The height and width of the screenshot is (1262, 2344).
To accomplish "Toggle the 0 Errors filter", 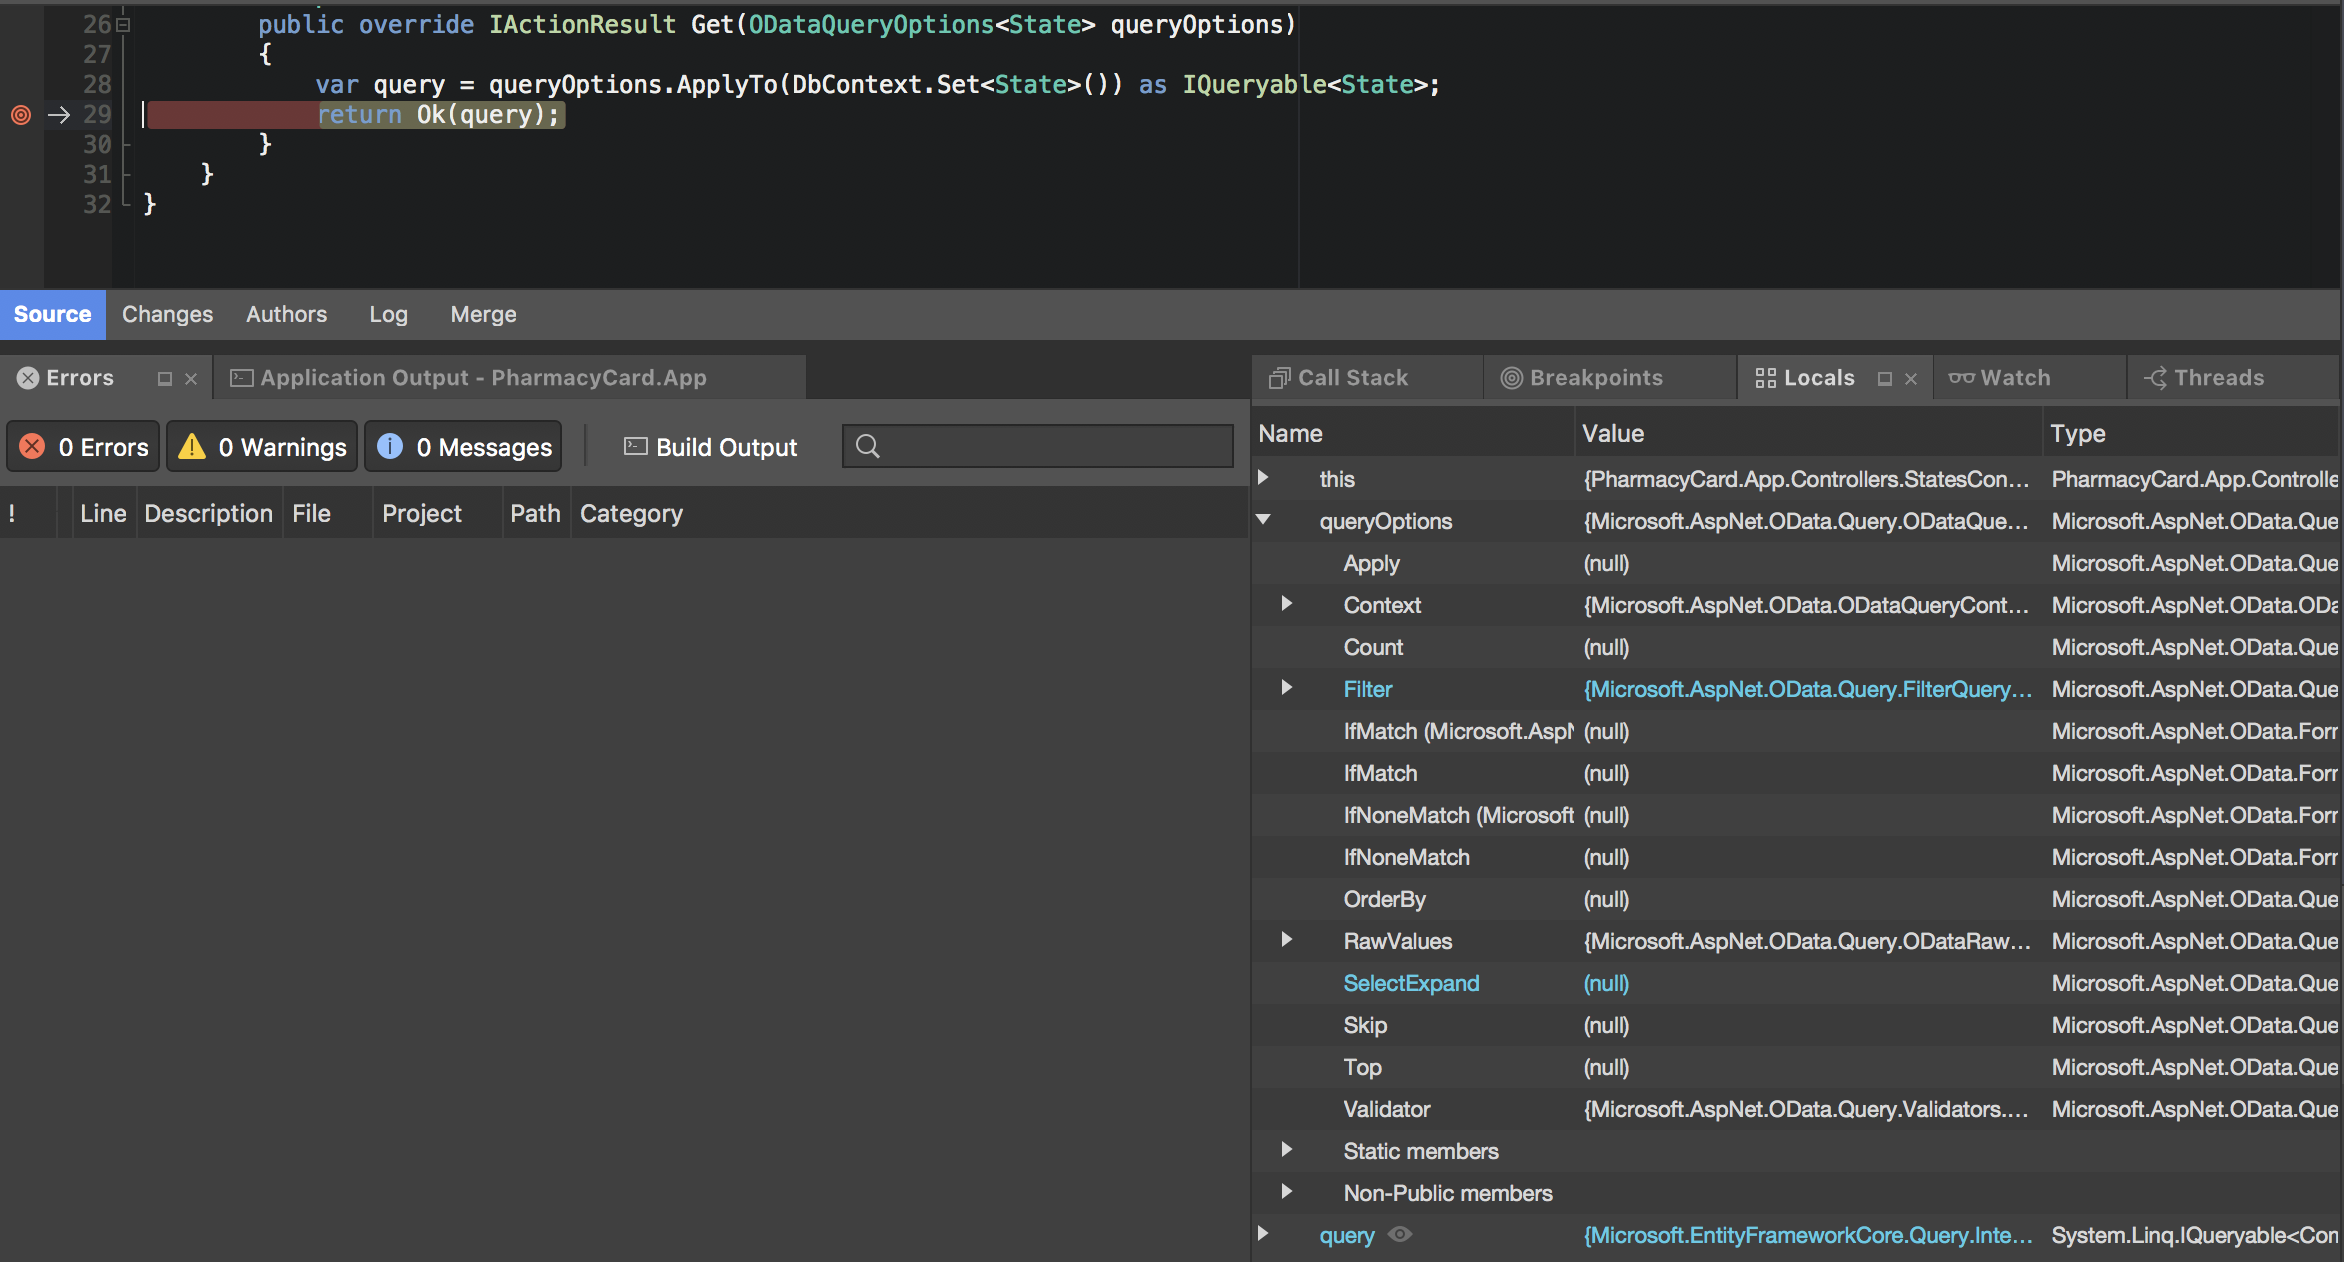I will 84,447.
